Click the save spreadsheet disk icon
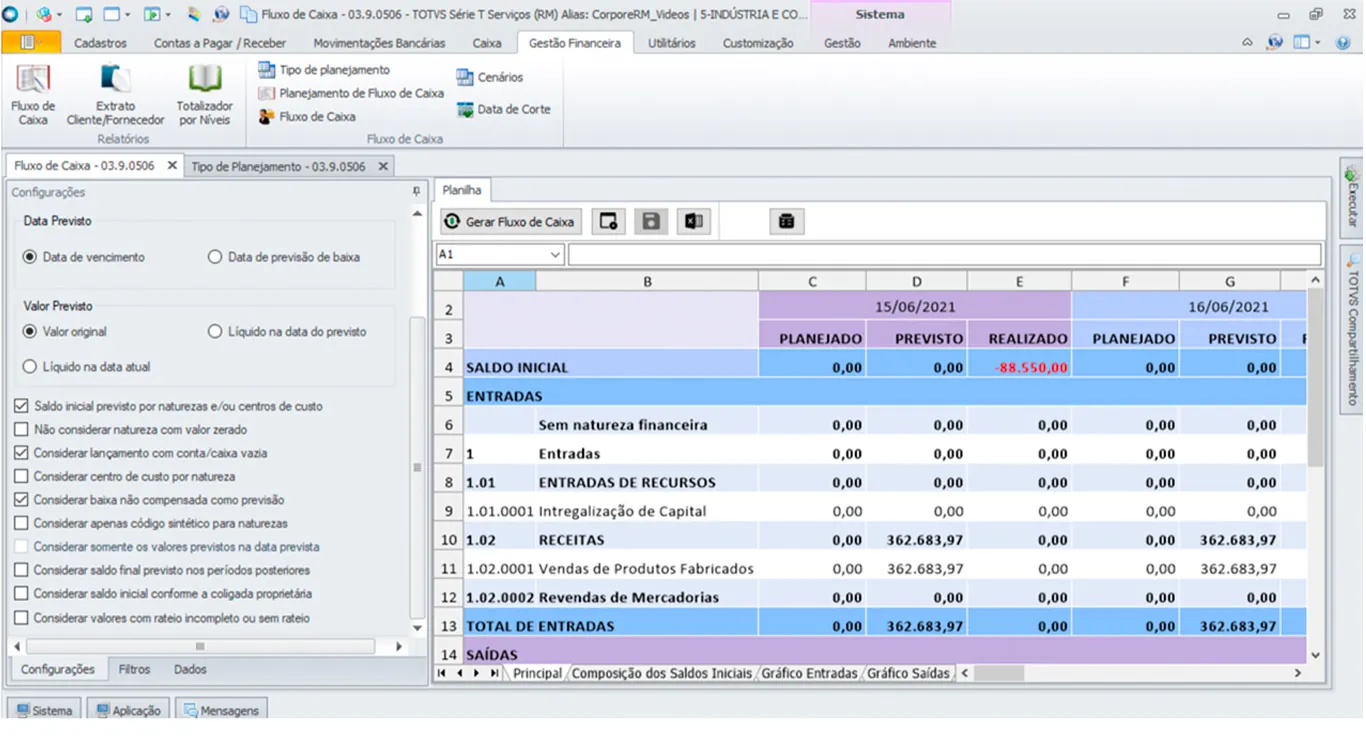This screenshot has height=756, width=1366. [x=651, y=222]
